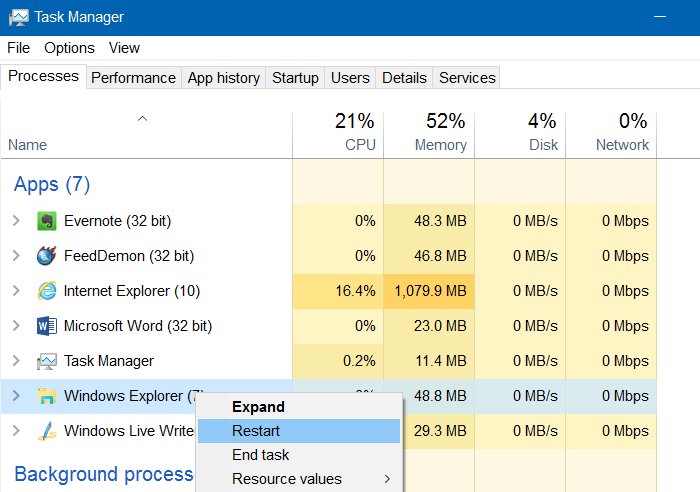Select the Task Manager process name
Viewport: 700px width, 492px height.
click(109, 361)
